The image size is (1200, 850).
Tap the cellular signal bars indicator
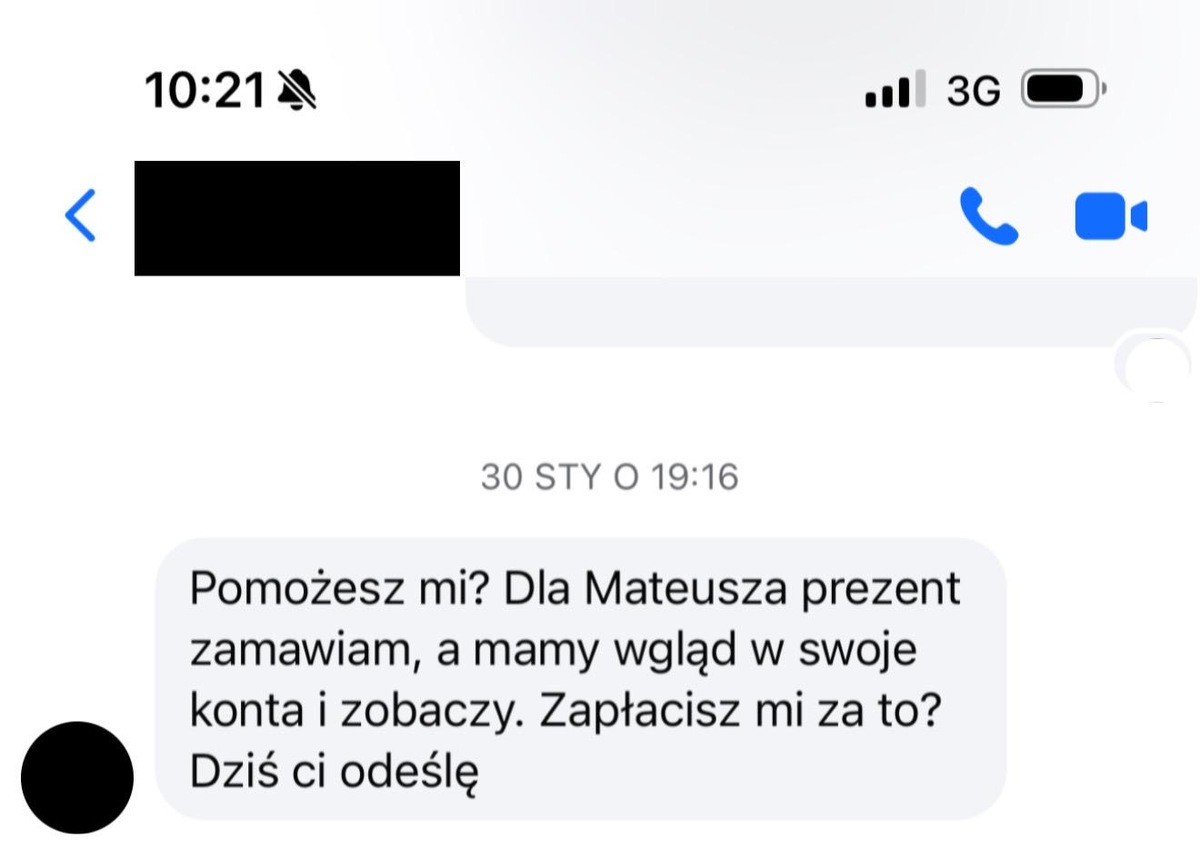tap(888, 91)
